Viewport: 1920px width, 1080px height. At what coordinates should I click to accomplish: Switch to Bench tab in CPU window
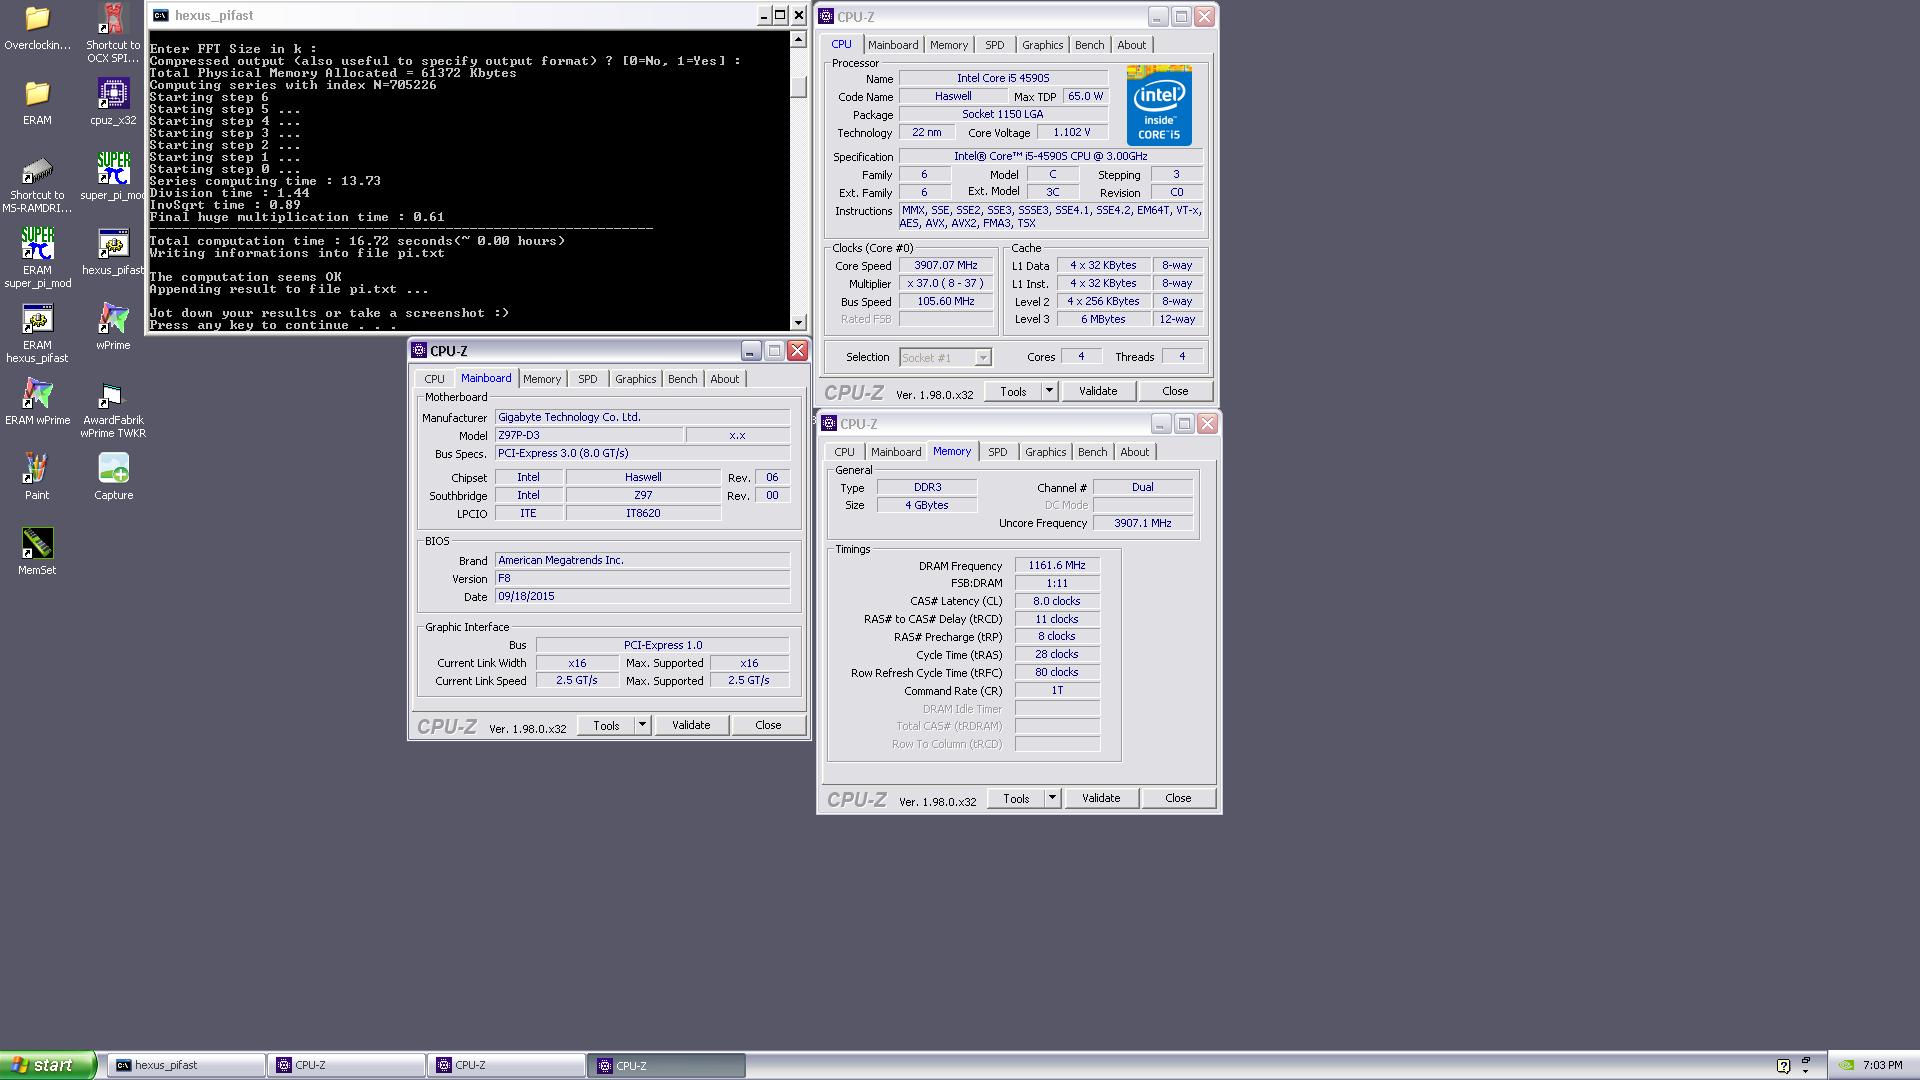(1089, 45)
